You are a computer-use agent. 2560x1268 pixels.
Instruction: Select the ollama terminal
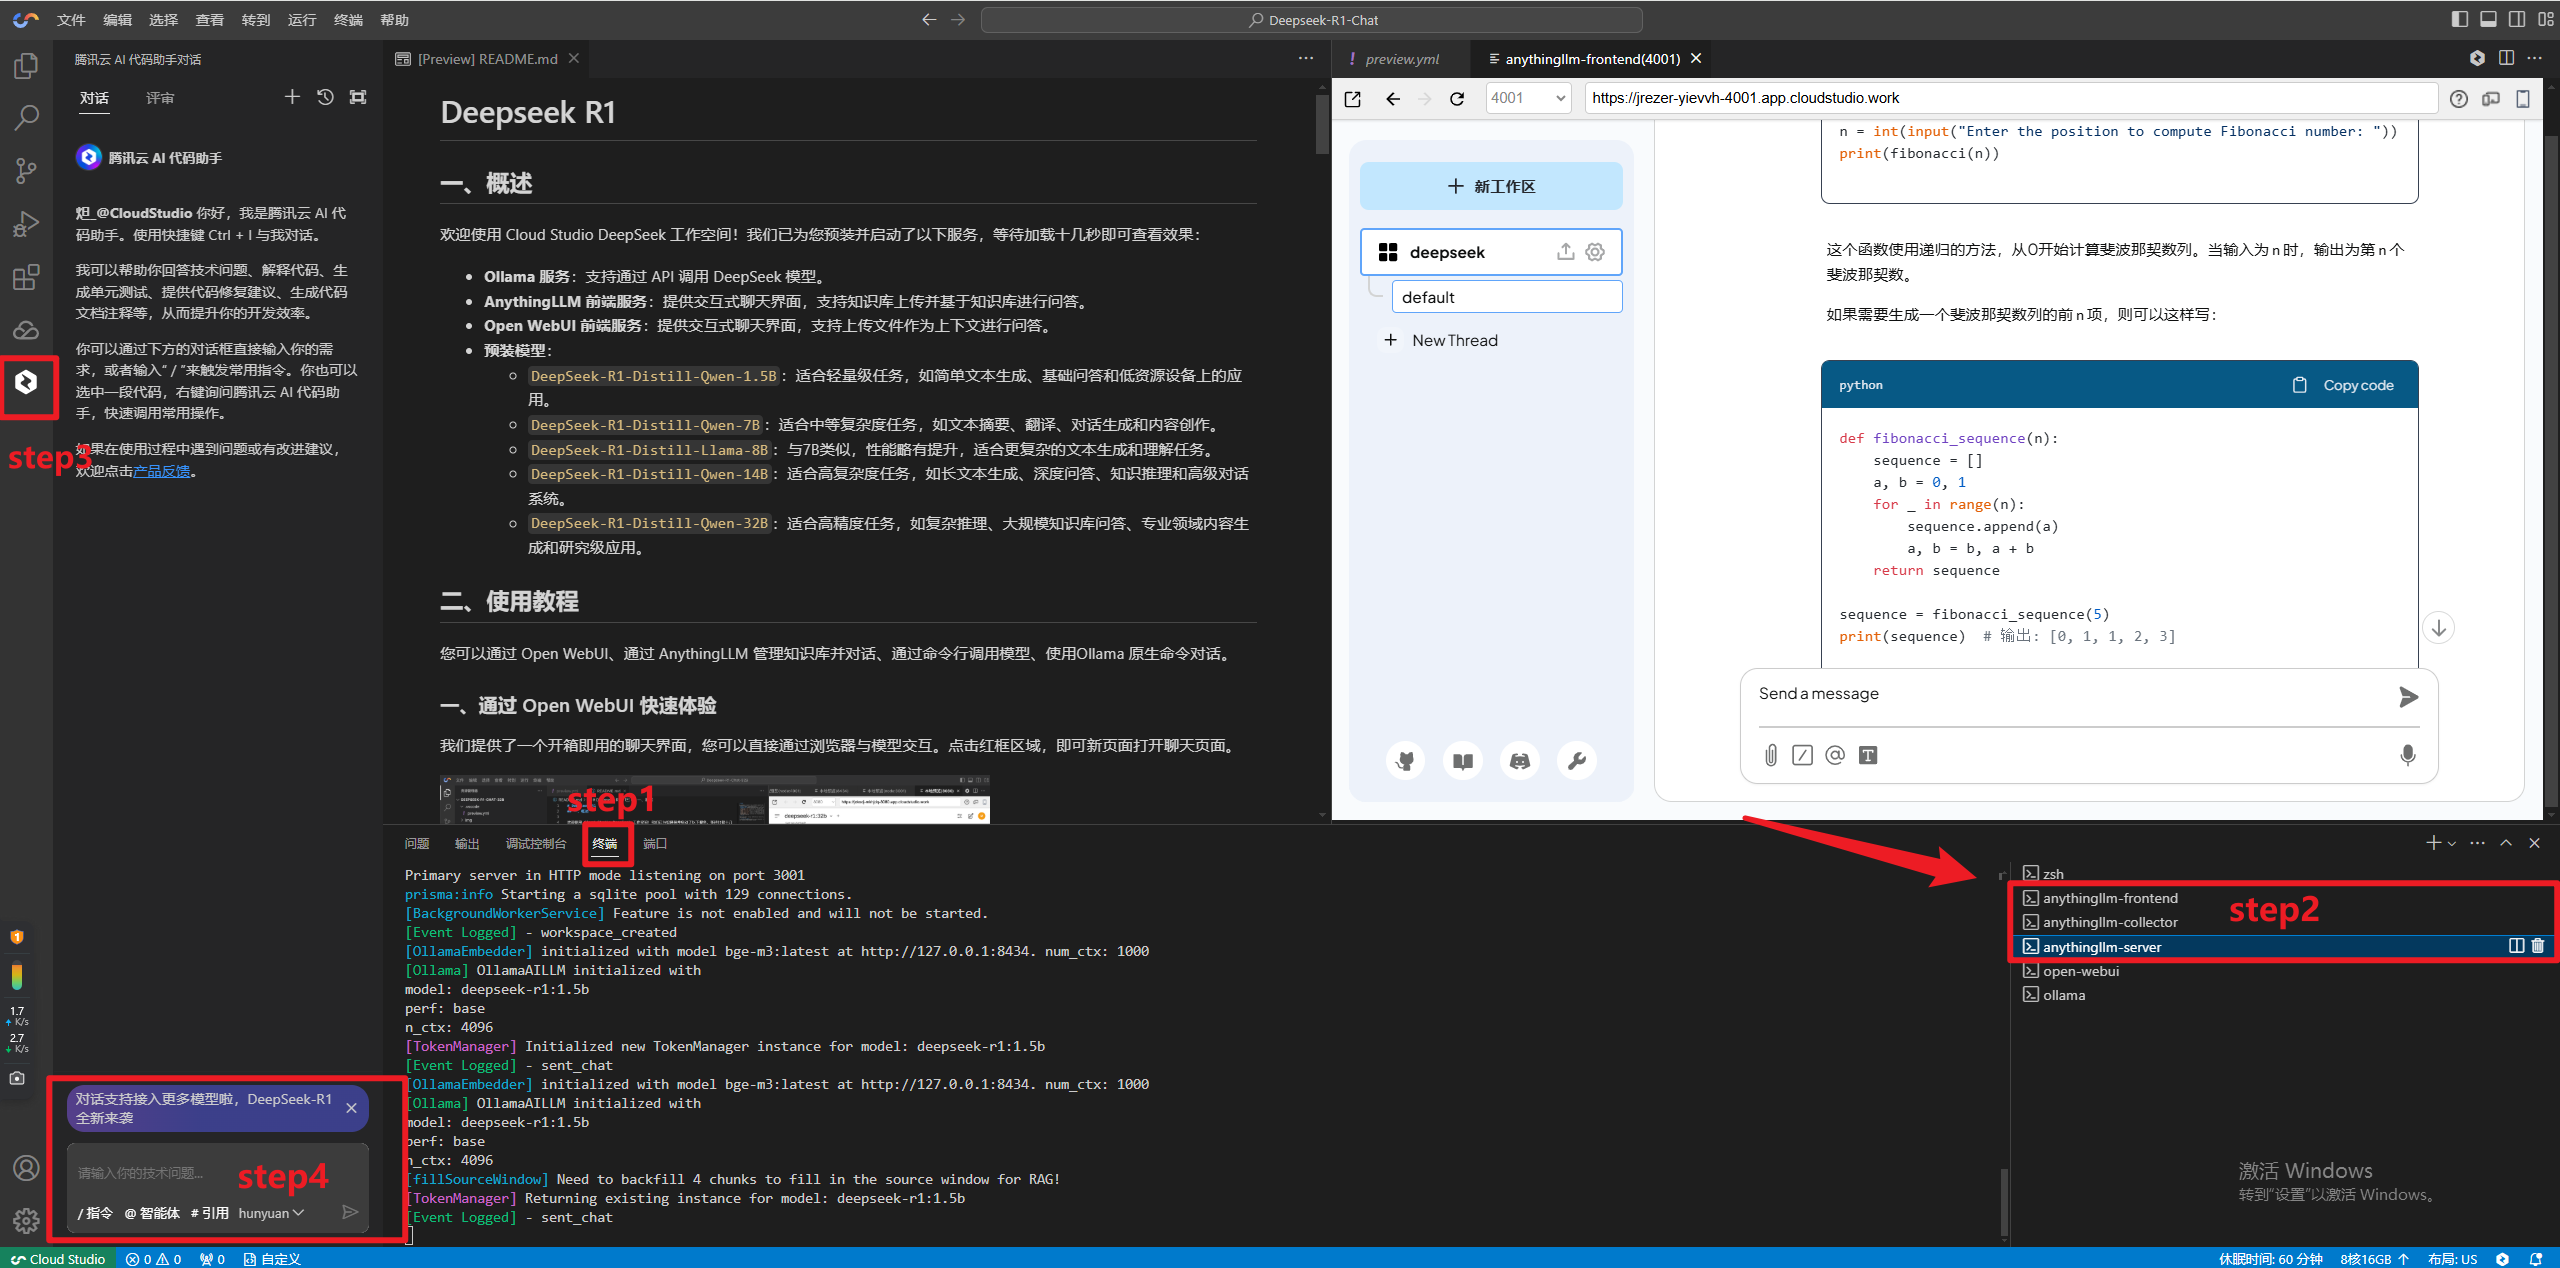(2282, 995)
